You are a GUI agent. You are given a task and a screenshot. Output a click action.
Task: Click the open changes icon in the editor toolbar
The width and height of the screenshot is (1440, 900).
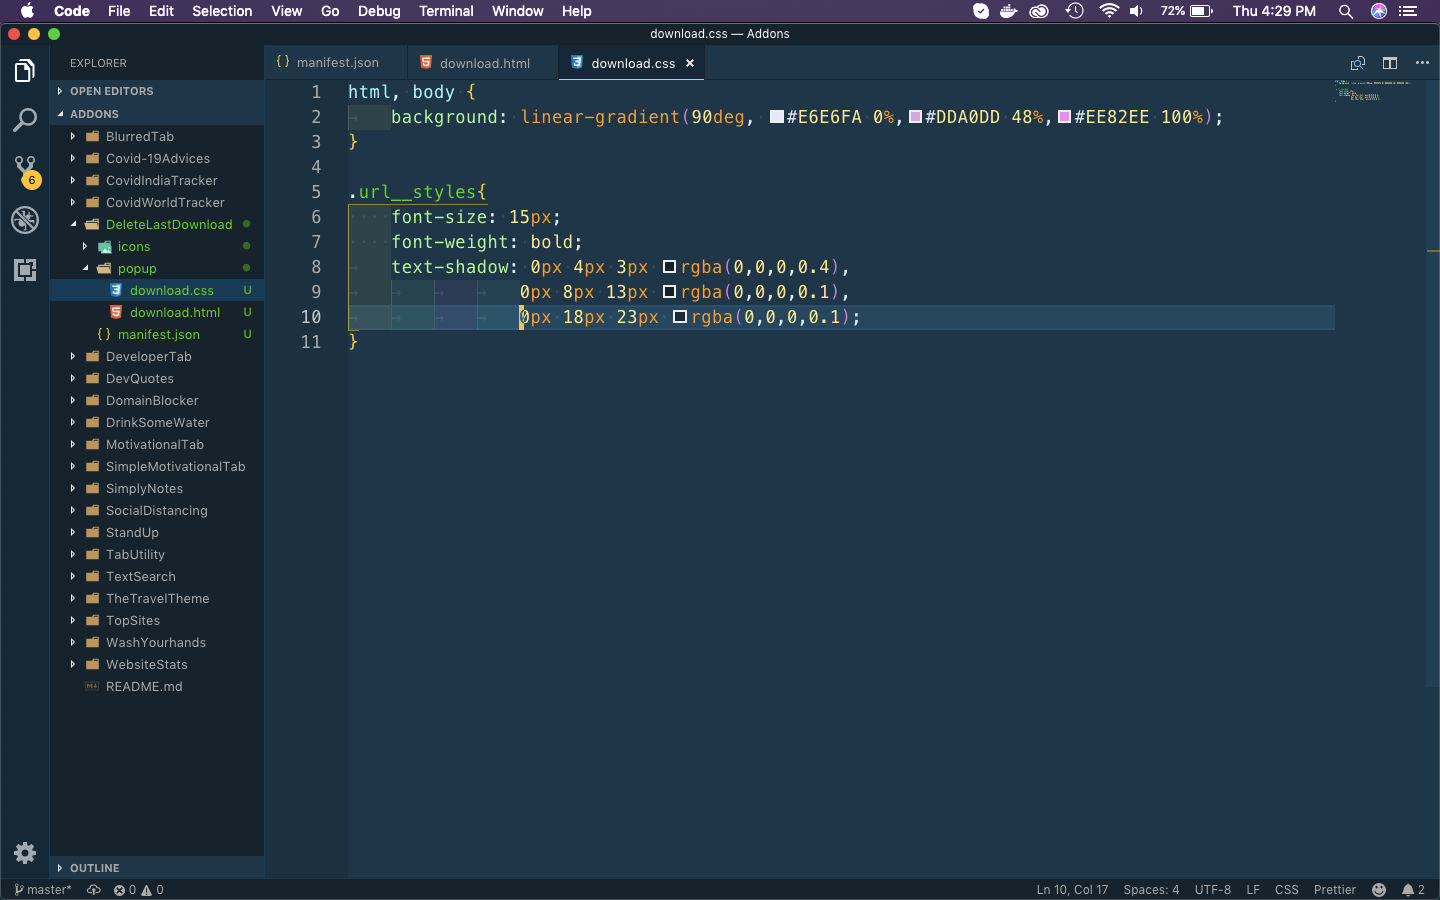pos(1358,63)
